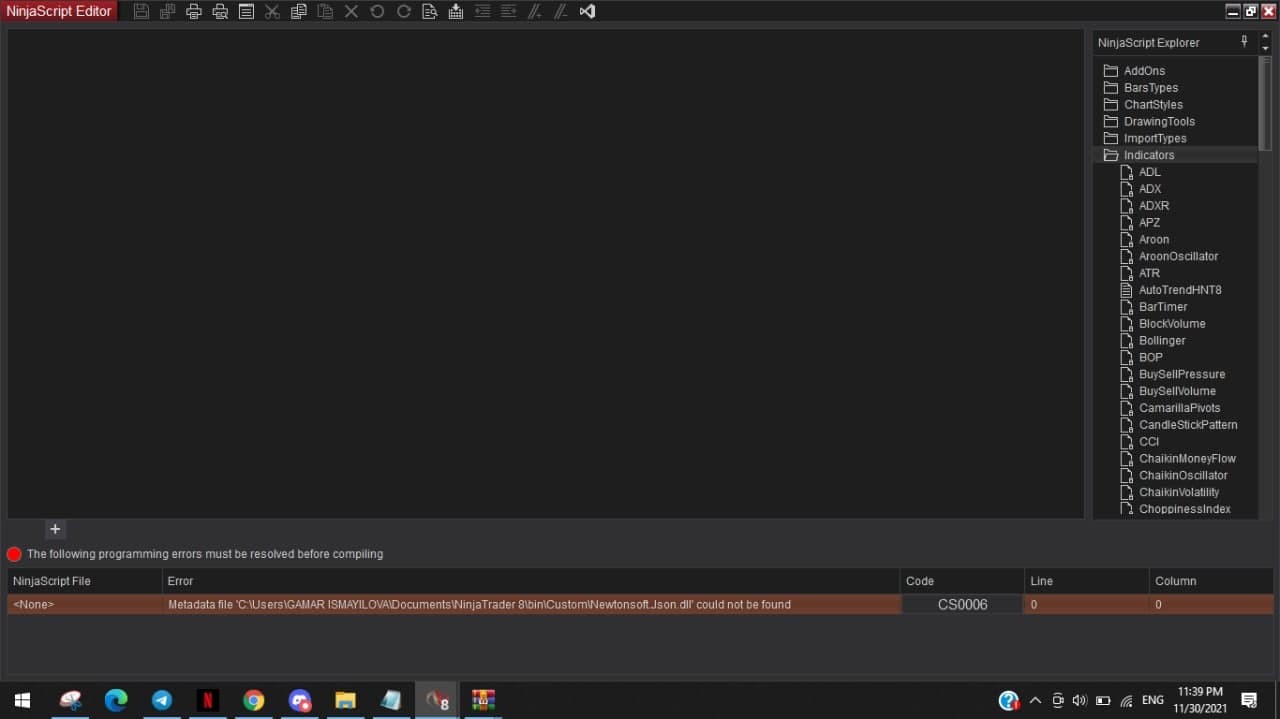Click the ENG language indicator in tray
The height and width of the screenshot is (719, 1280).
1153,700
